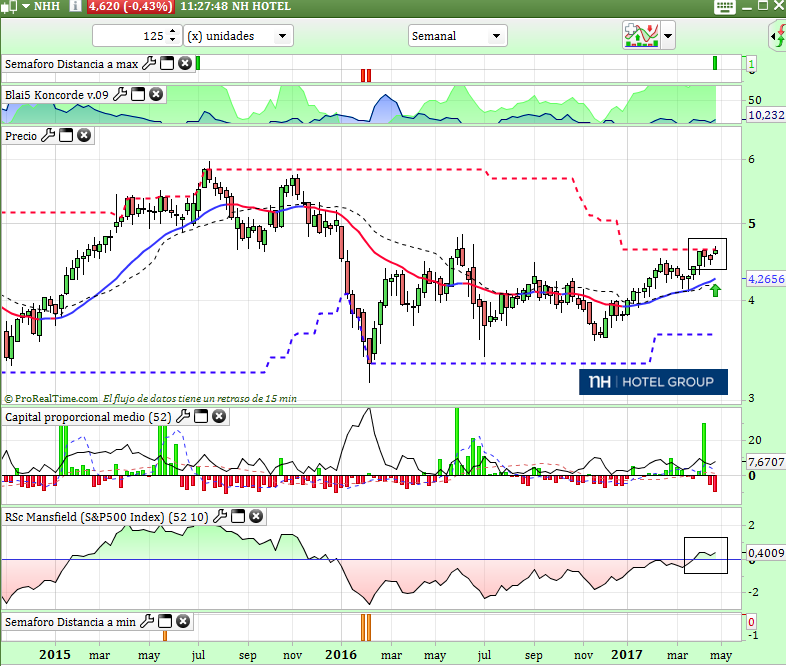
Task: Configure Capital proporcional medio with wrench
Action: [183, 416]
